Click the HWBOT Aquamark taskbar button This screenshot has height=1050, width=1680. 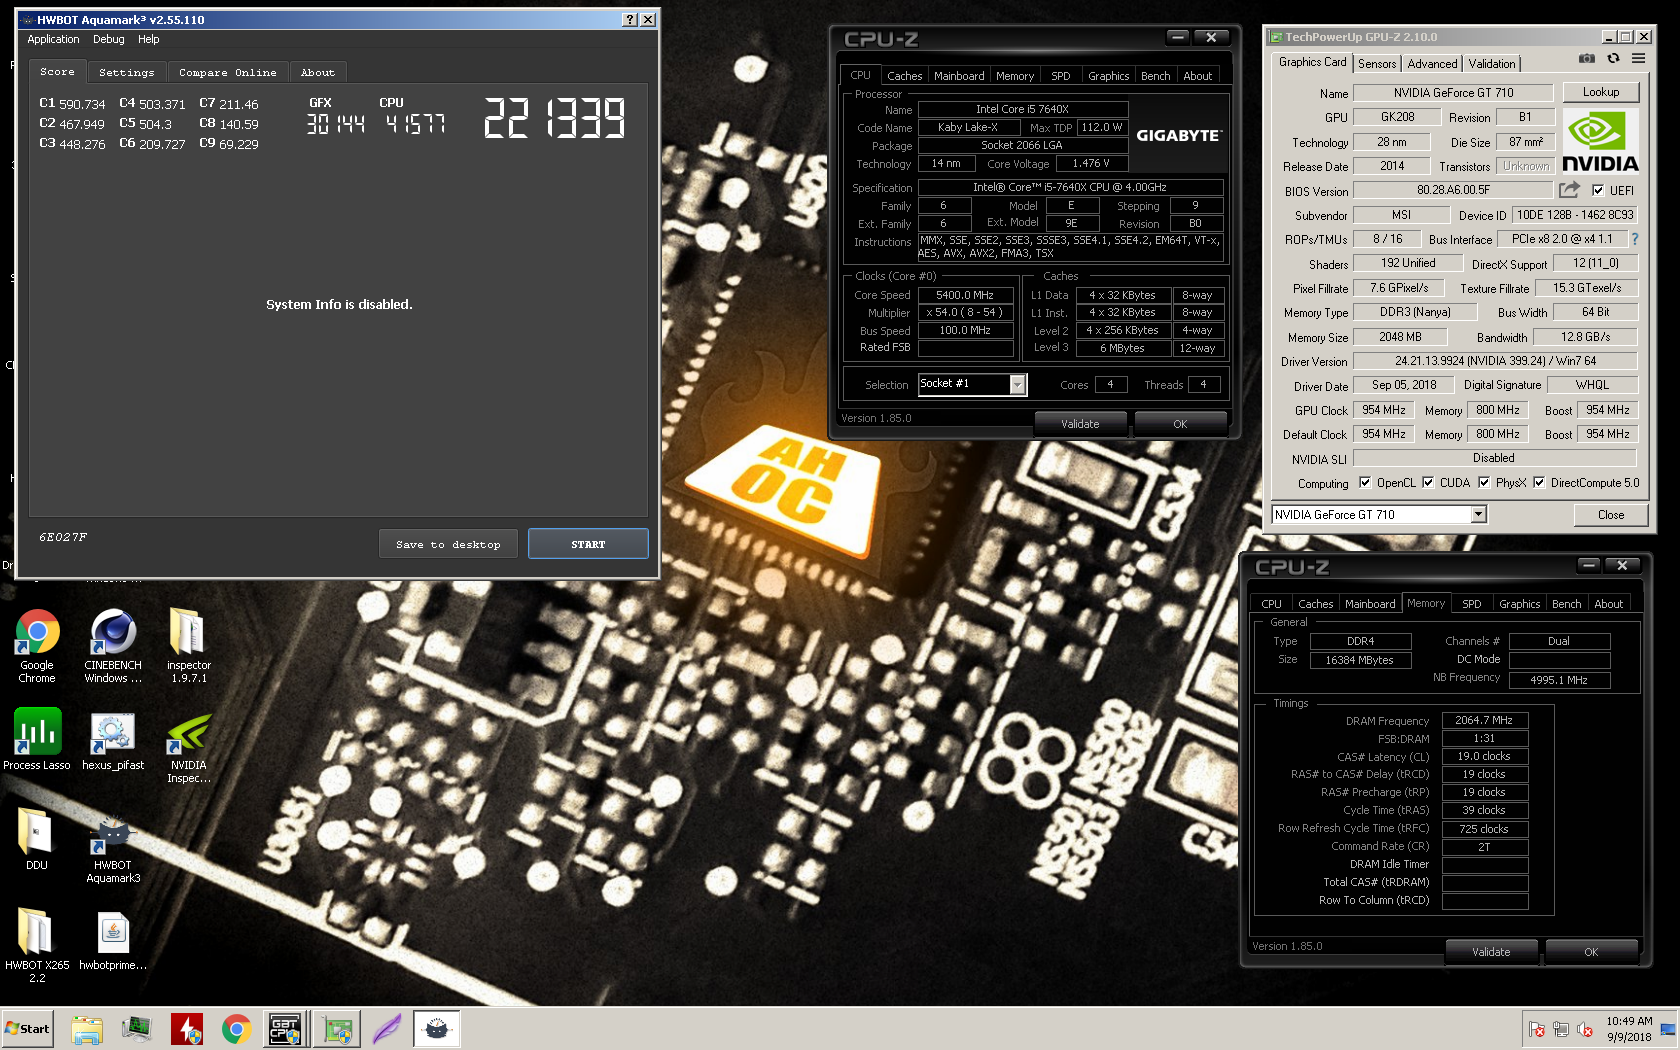[437, 1028]
